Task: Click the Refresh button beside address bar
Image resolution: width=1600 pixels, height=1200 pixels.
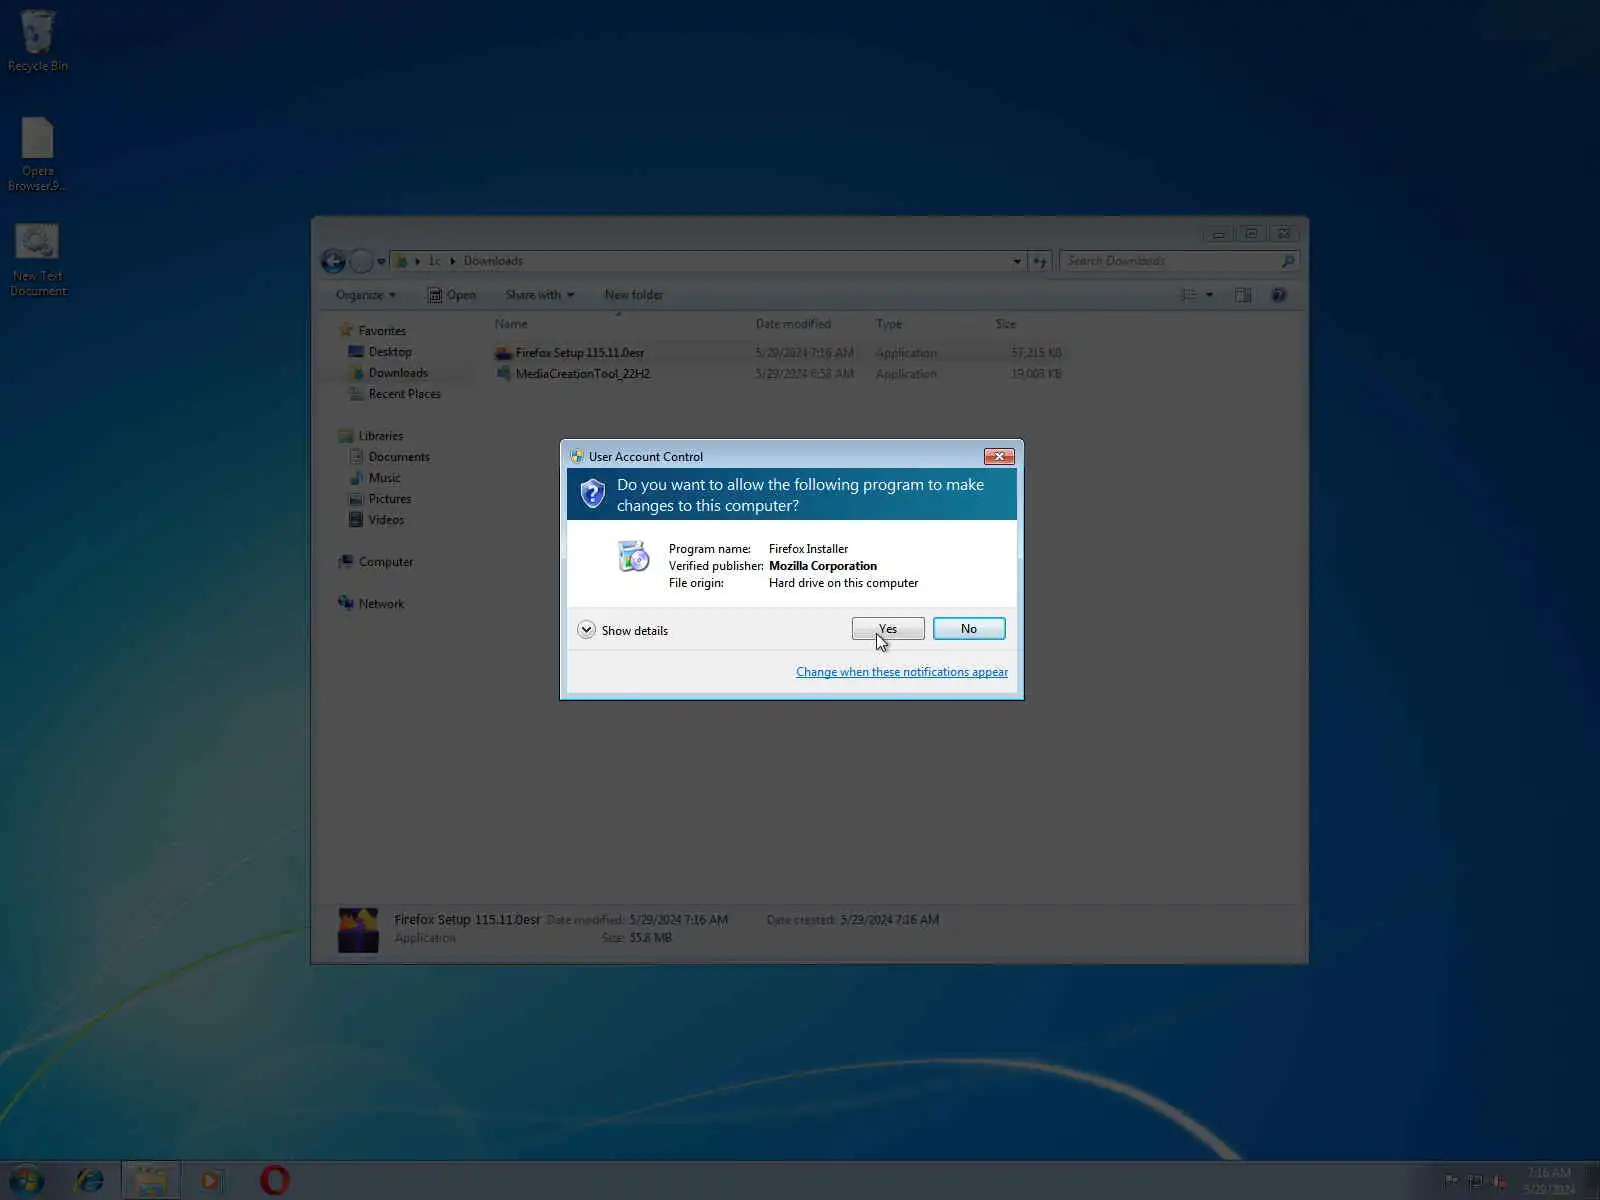Action: point(1040,261)
